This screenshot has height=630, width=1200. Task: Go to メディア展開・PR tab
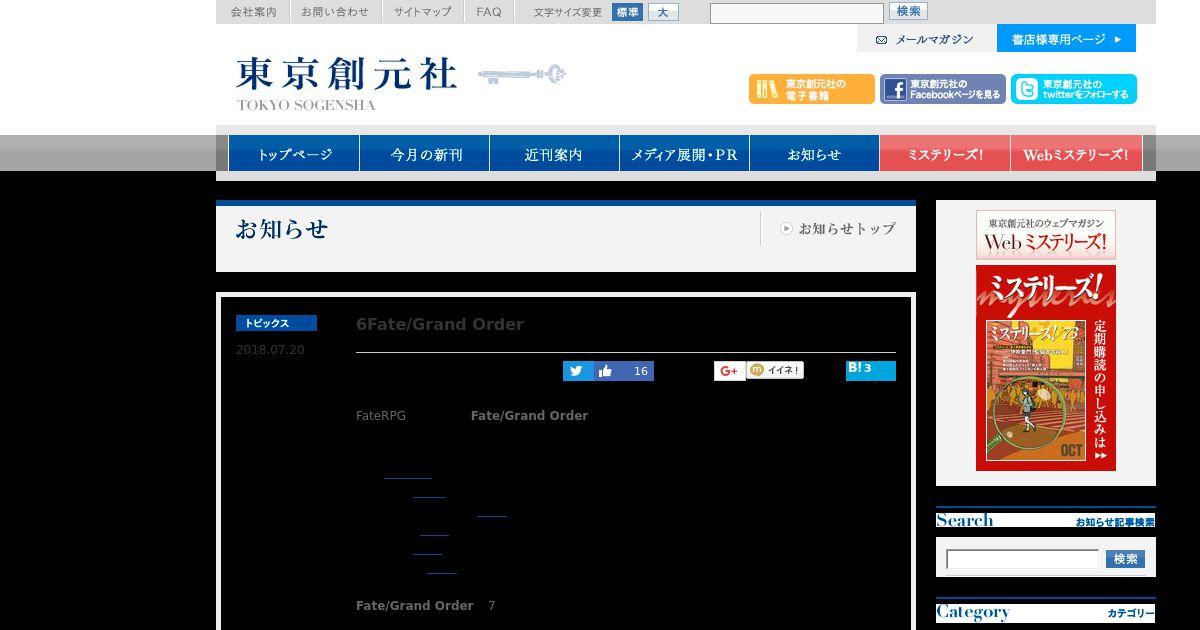(684, 154)
